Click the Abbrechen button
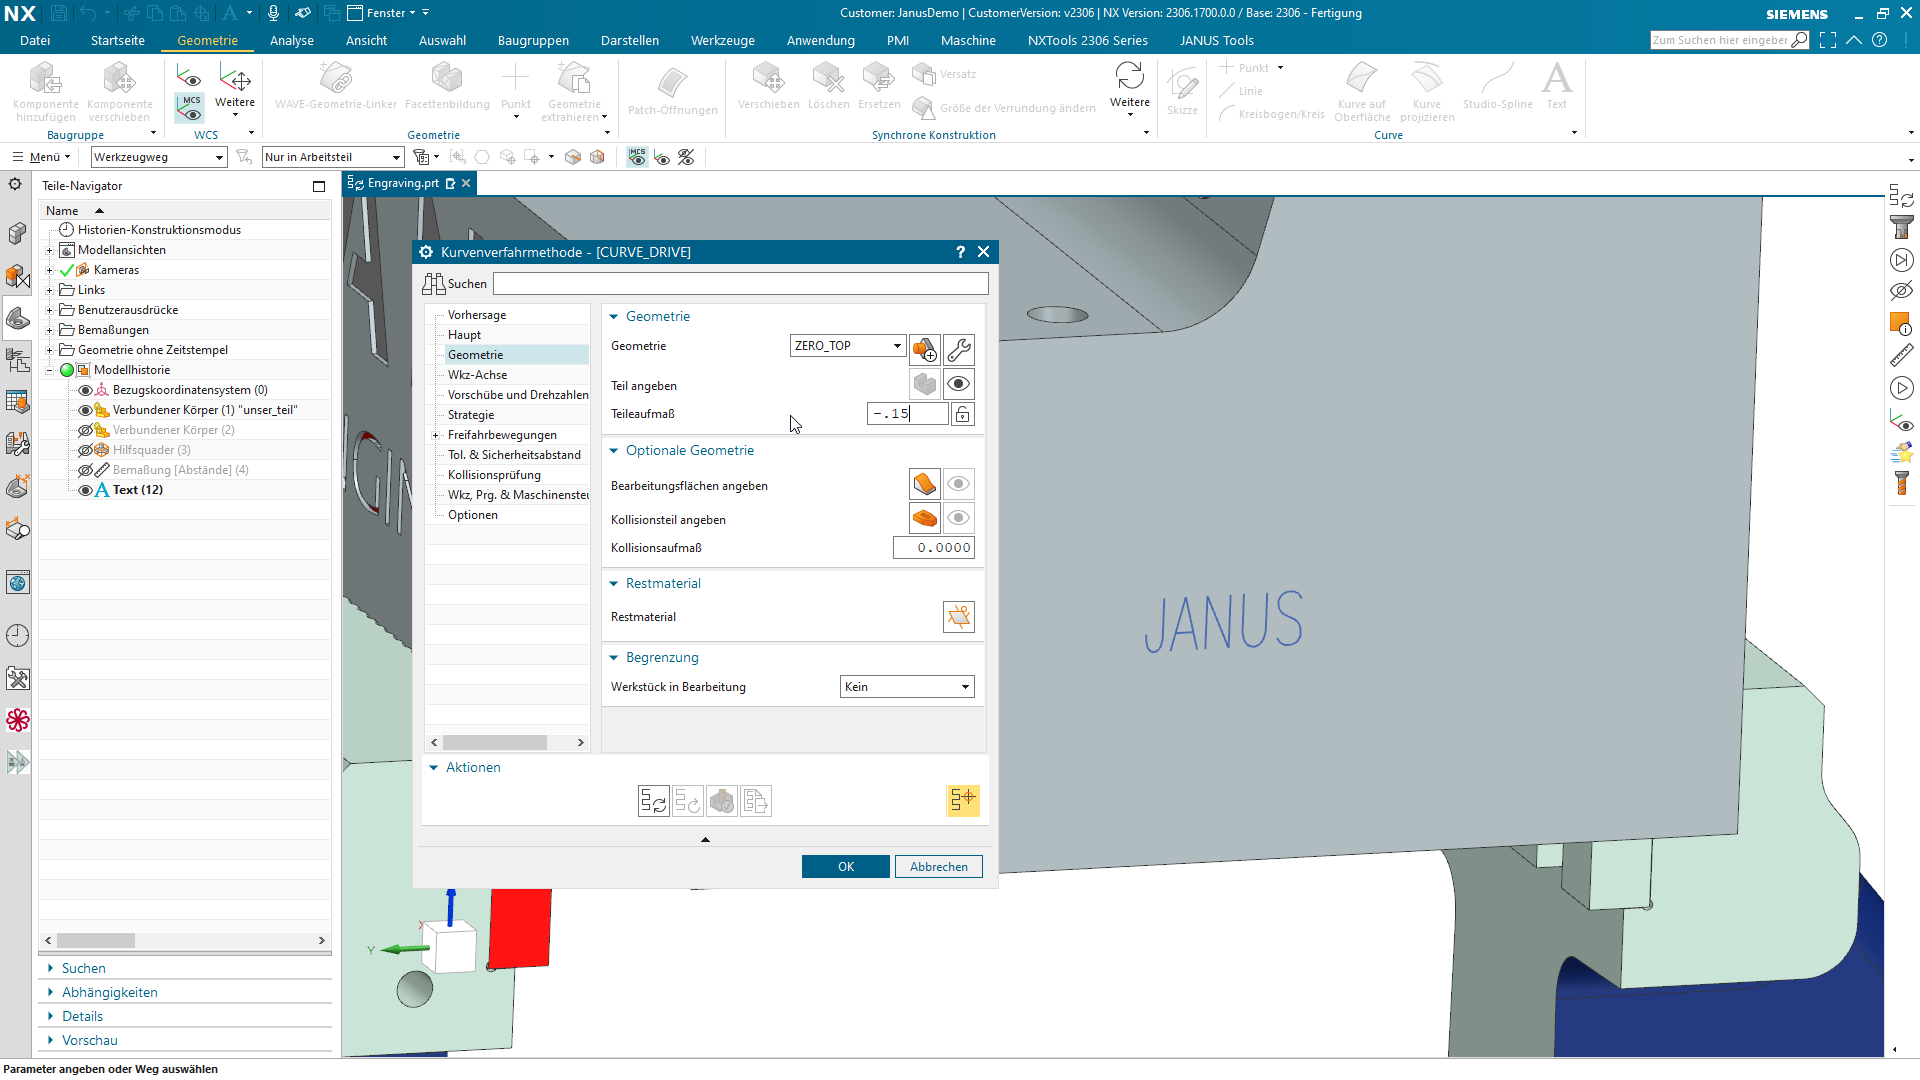1920x1080 pixels. pos(939,867)
